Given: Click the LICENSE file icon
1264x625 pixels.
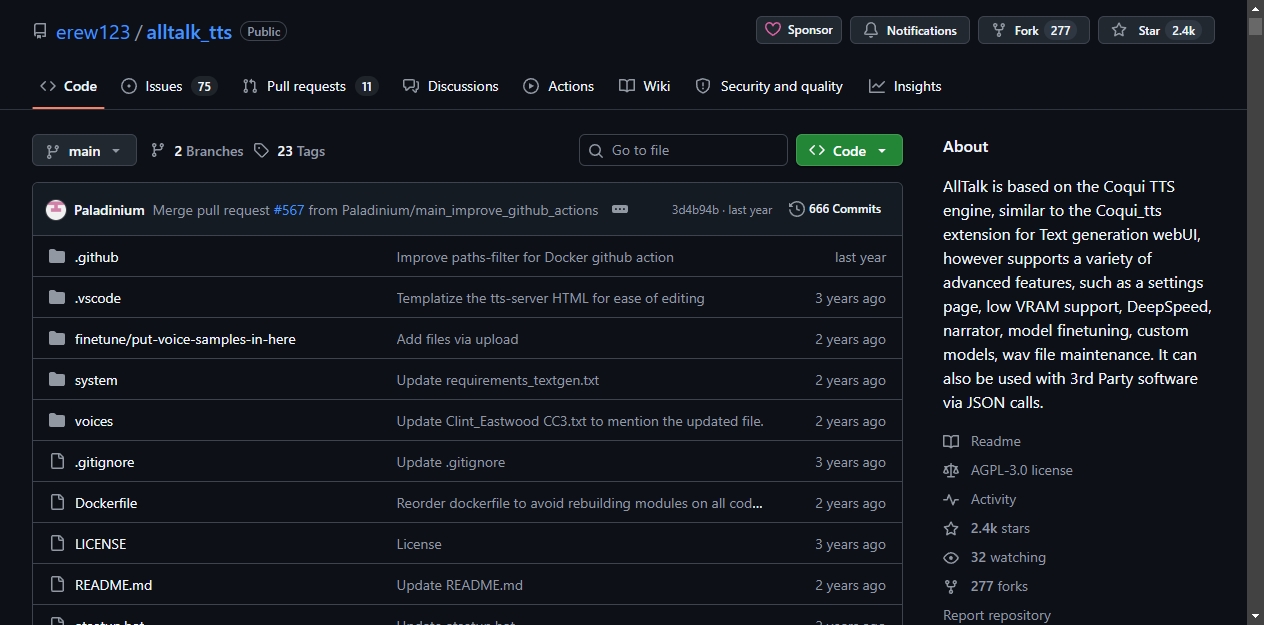Looking at the screenshot, I should [x=57, y=544].
